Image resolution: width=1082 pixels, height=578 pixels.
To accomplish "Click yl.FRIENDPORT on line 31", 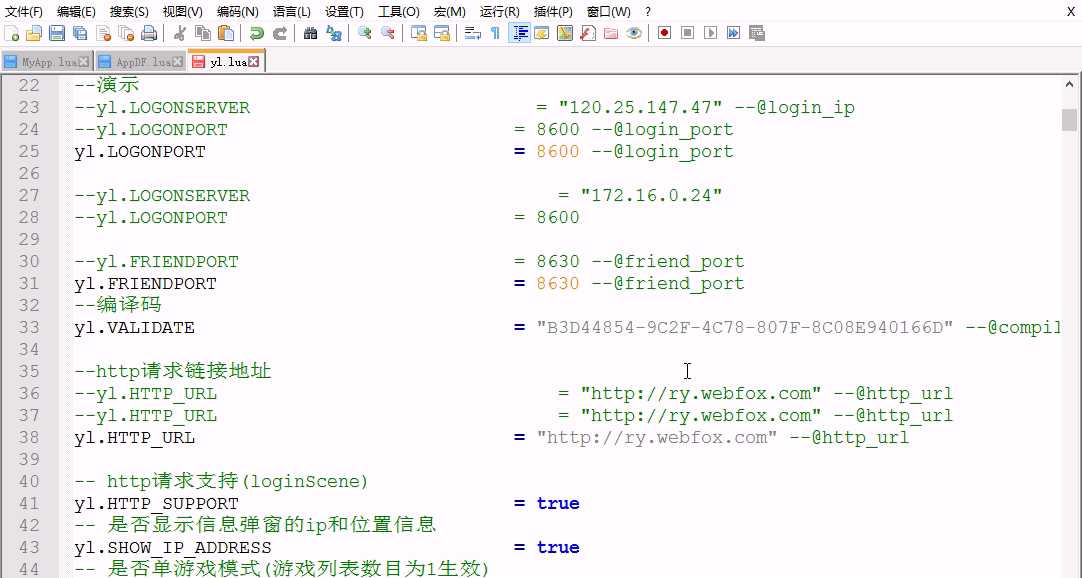I will (x=146, y=283).
